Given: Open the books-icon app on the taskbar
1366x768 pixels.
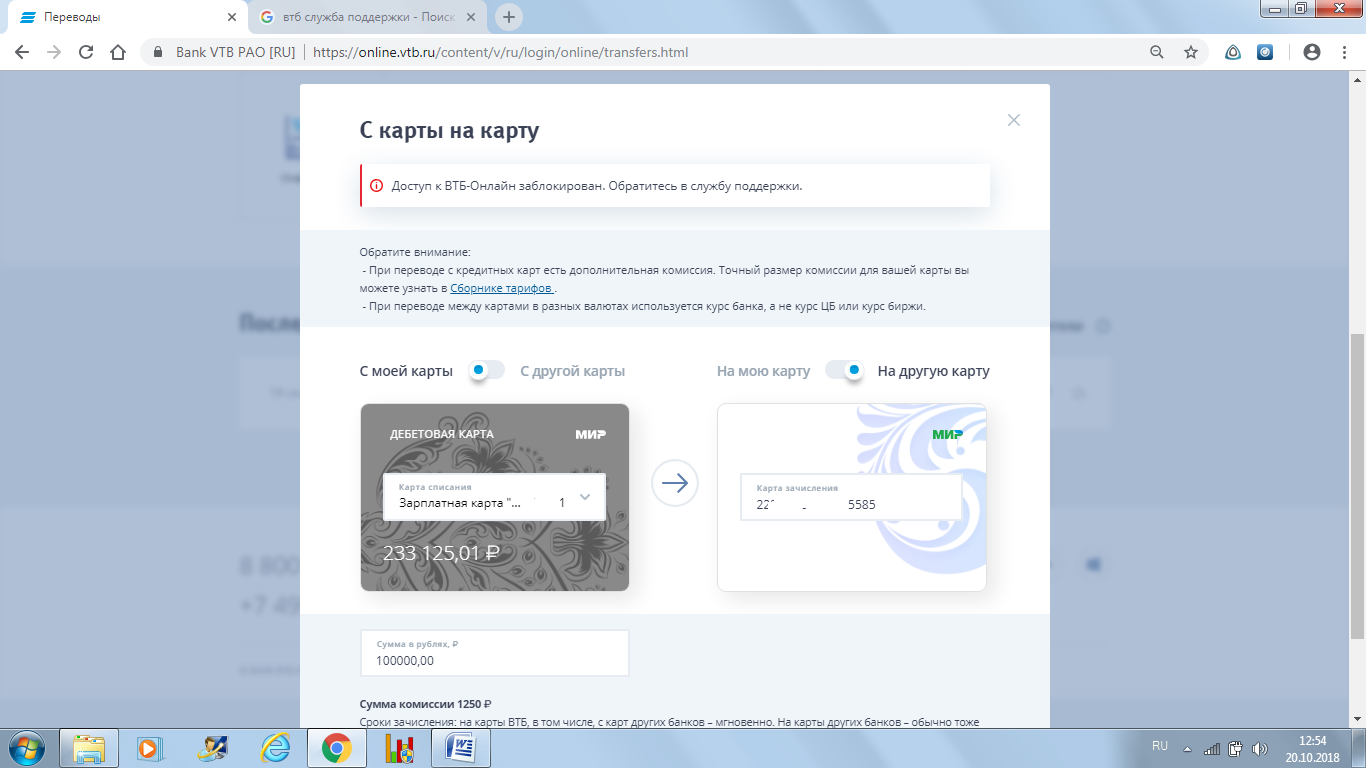Looking at the screenshot, I should [x=400, y=748].
